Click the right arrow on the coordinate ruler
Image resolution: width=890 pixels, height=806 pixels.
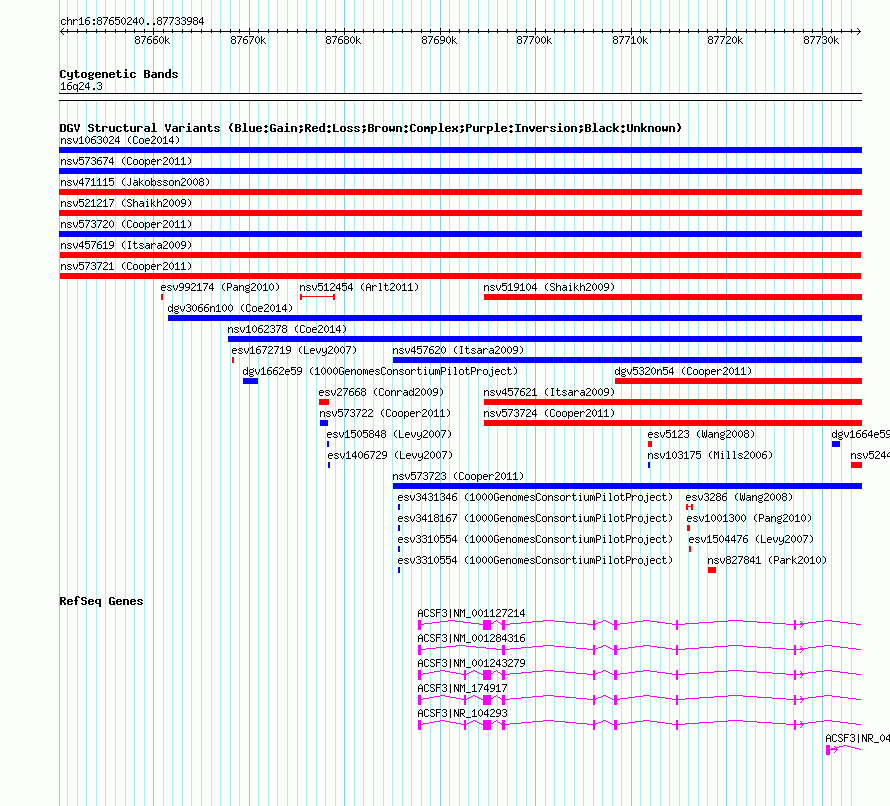(858, 31)
